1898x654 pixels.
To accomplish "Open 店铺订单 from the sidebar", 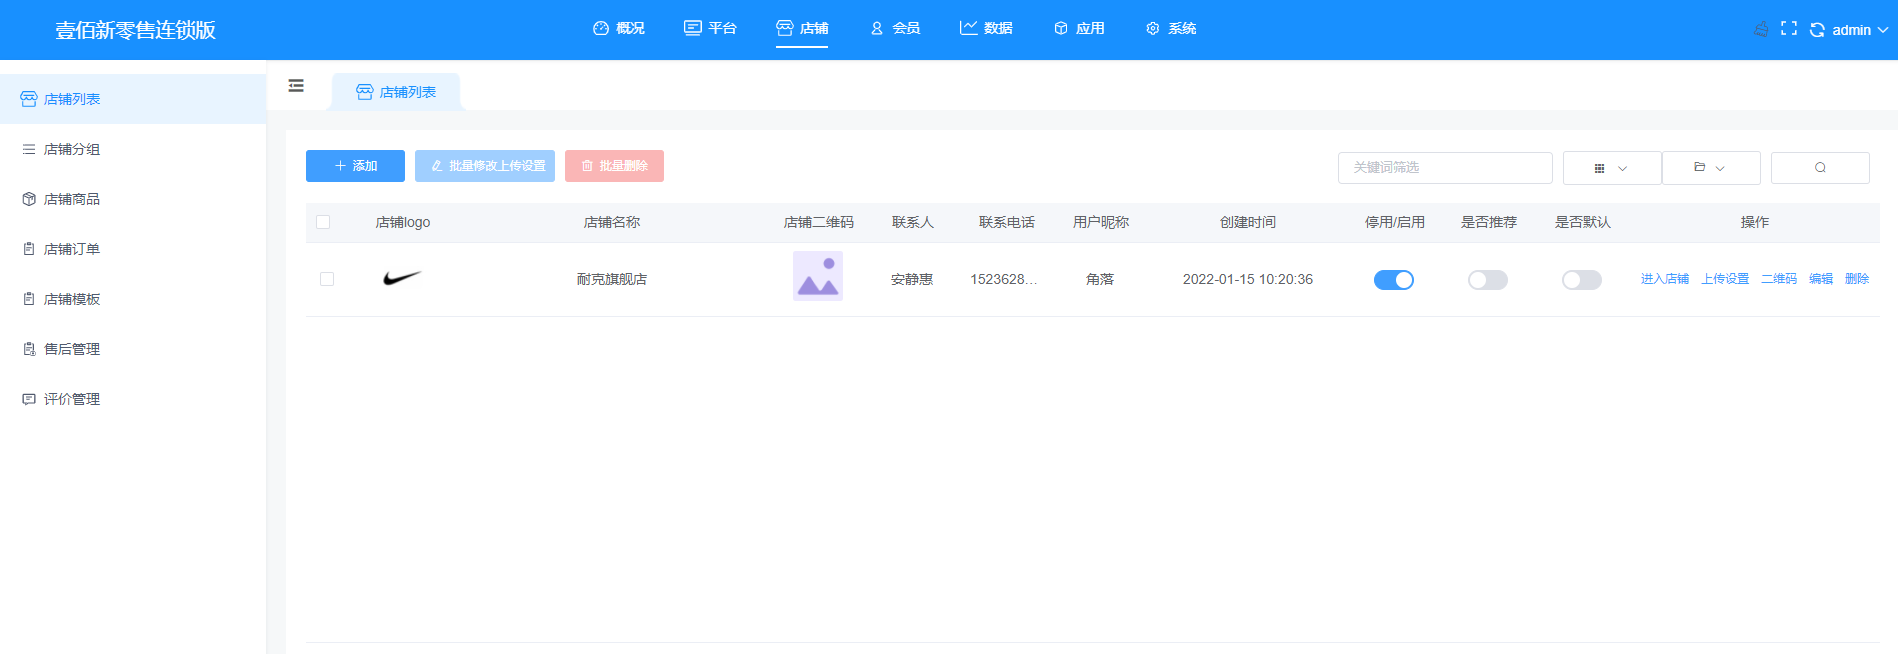I will coord(133,249).
